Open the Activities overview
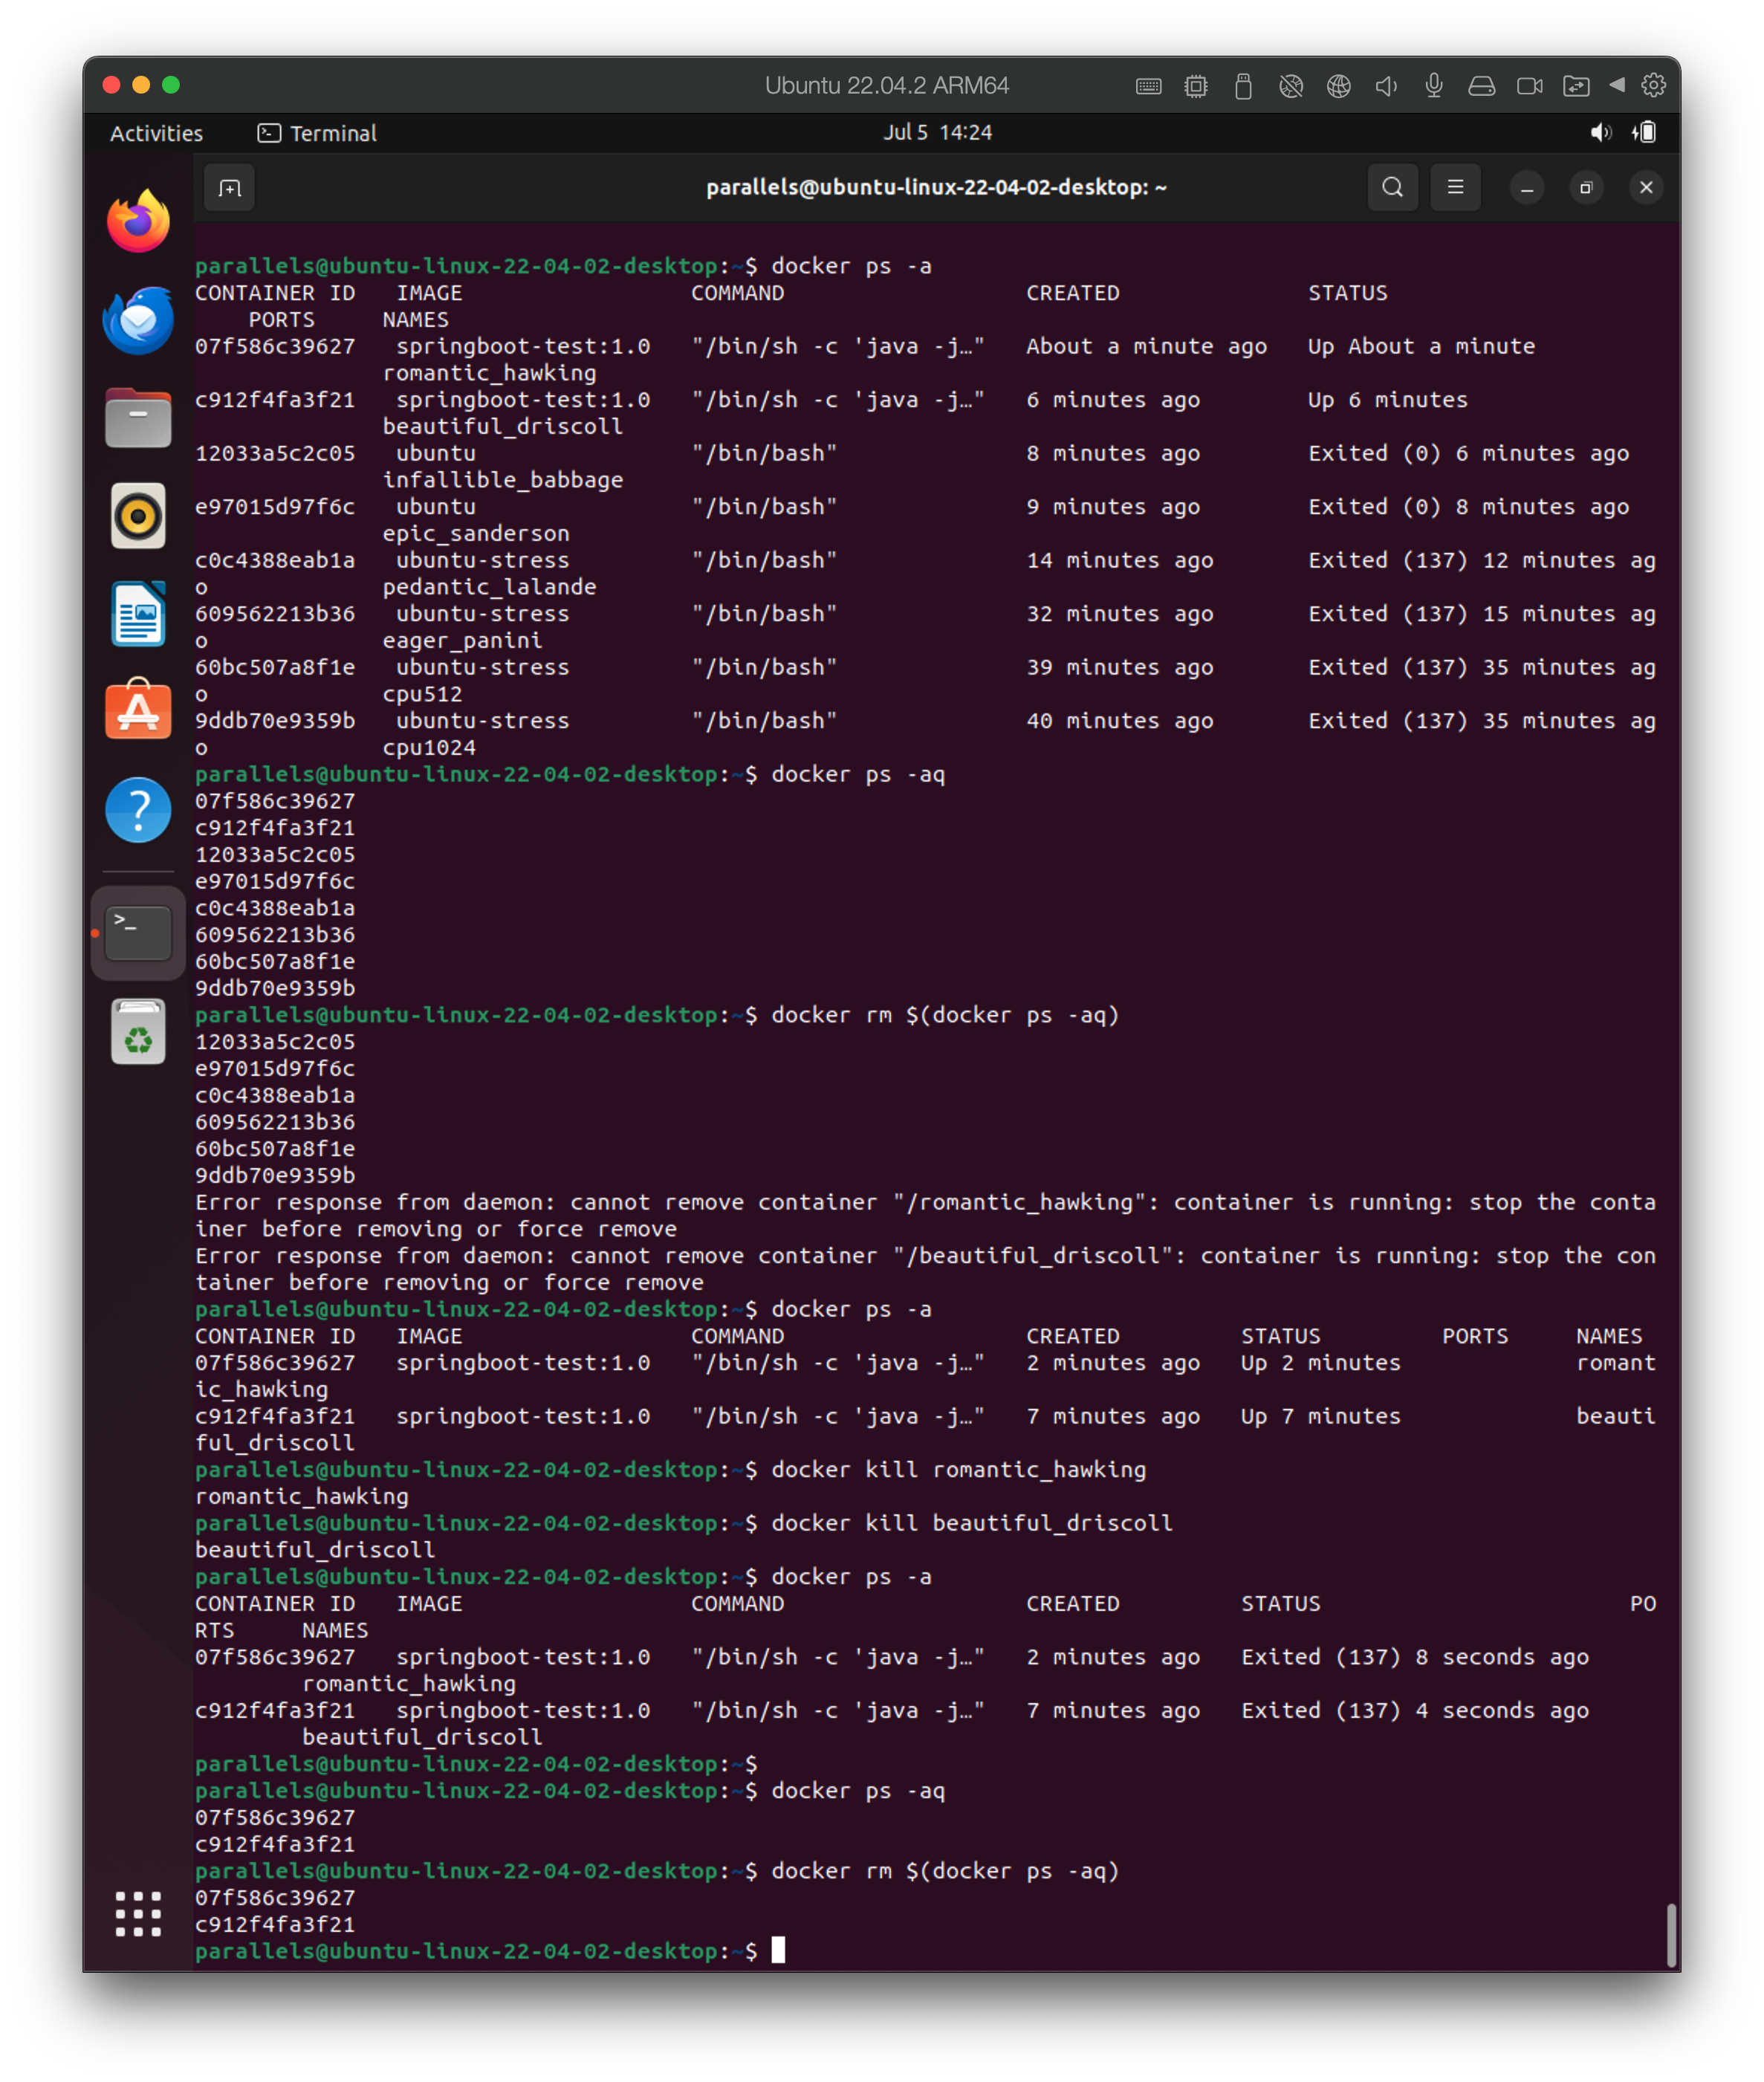 (x=156, y=133)
